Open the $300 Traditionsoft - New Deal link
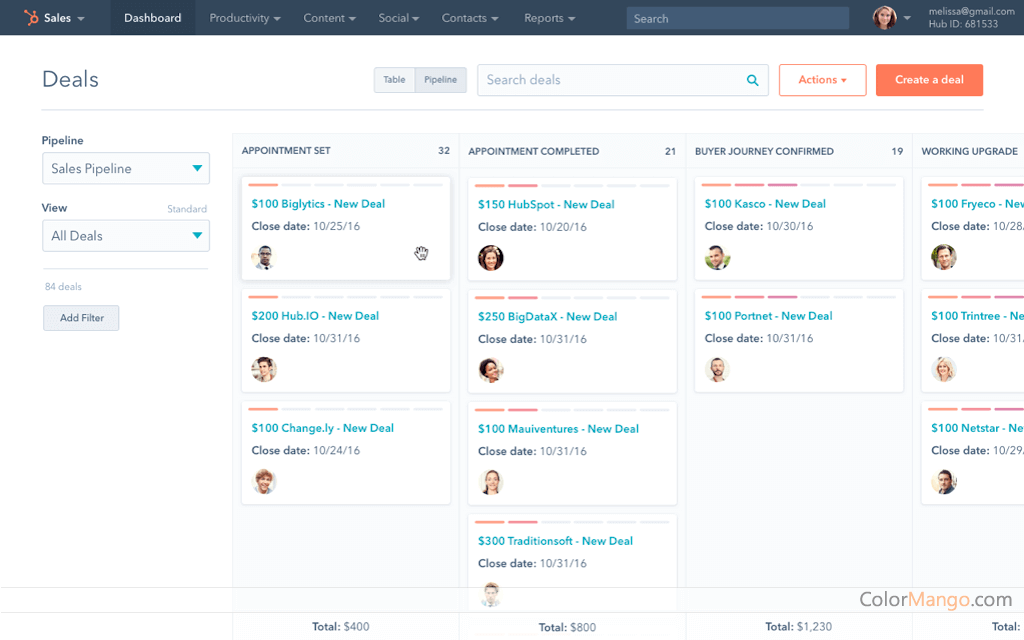Screen dimensions: 1024x640 555,541
